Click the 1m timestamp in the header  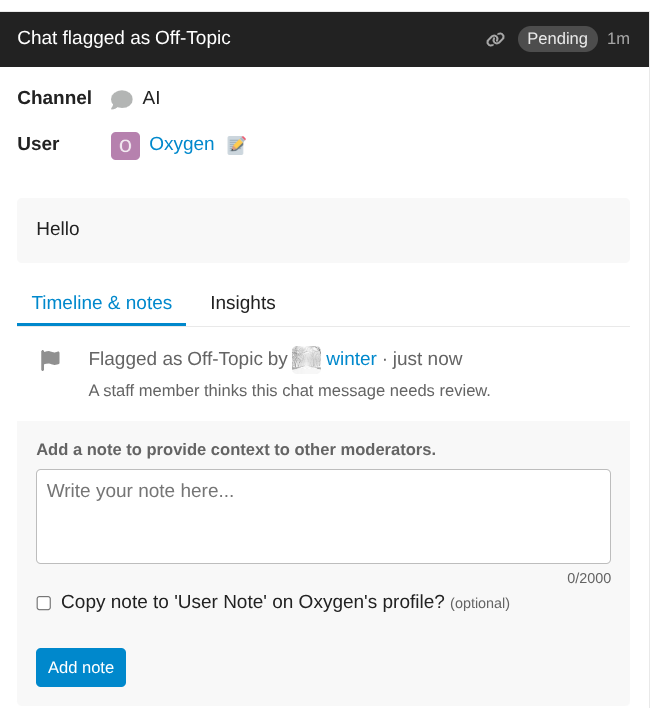pos(618,39)
